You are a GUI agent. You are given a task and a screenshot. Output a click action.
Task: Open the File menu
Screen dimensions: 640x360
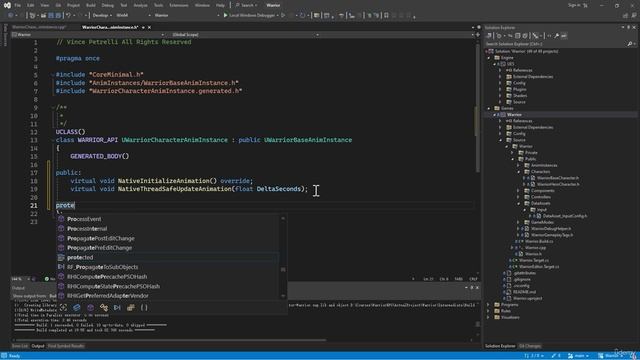[18, 5]
